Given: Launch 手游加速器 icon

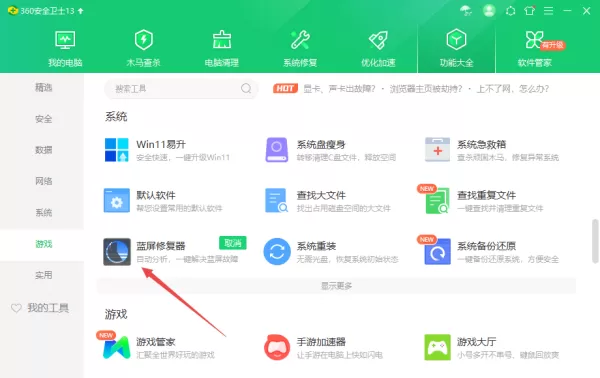Looking at the screenshot, I should tap(277, 347).
